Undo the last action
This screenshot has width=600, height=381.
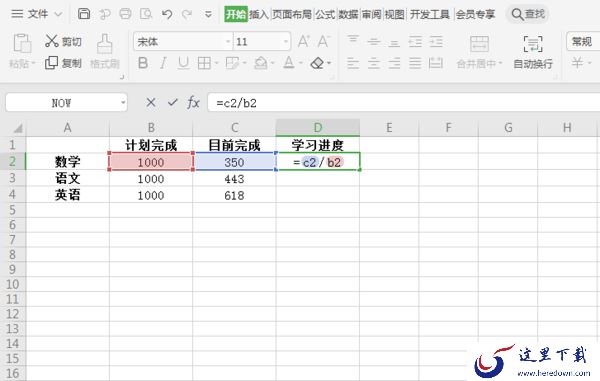tap(167, 15)
